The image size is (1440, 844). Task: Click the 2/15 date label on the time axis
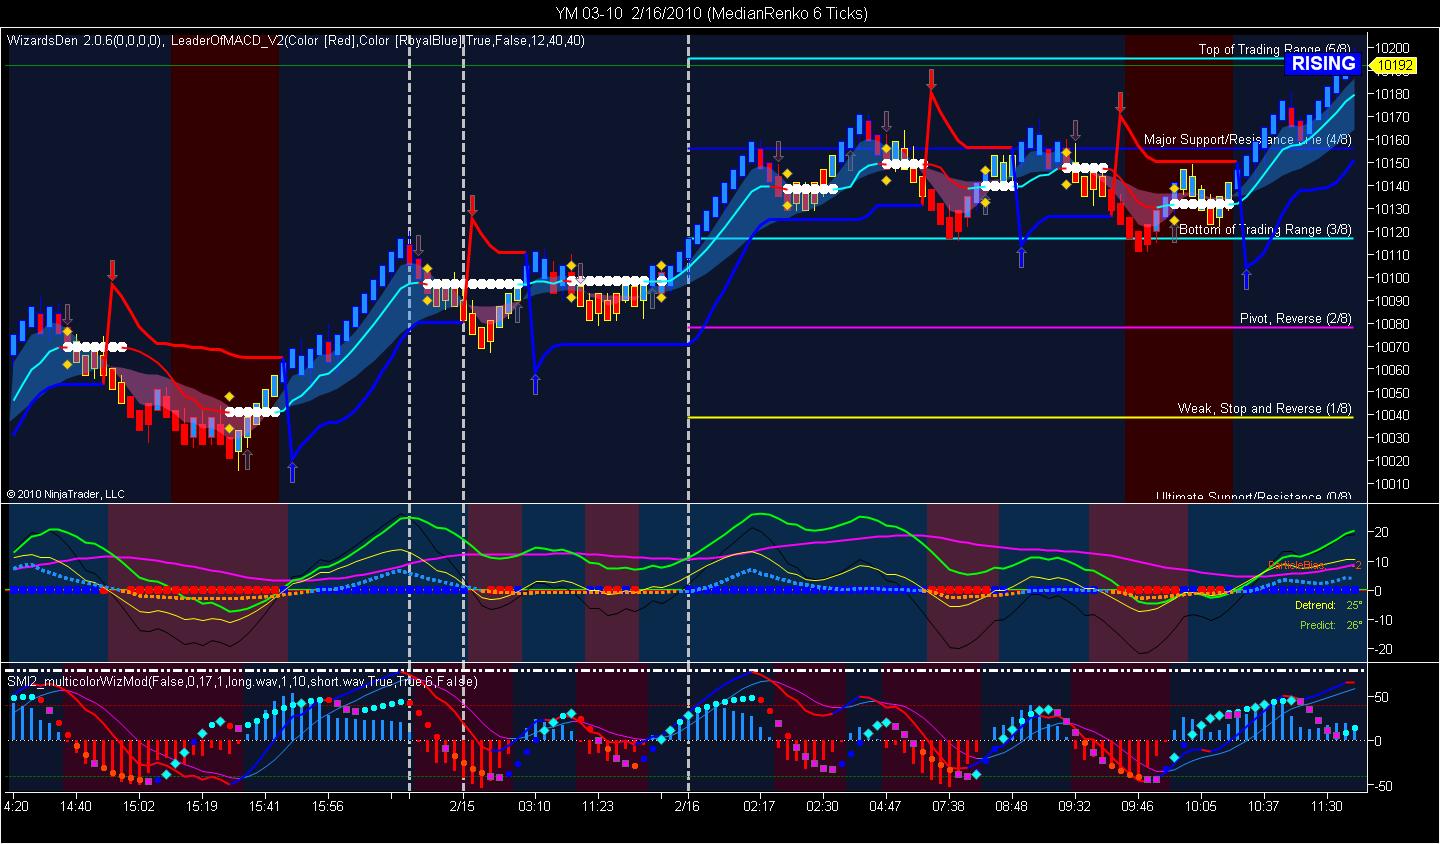(x=462, y=806)
